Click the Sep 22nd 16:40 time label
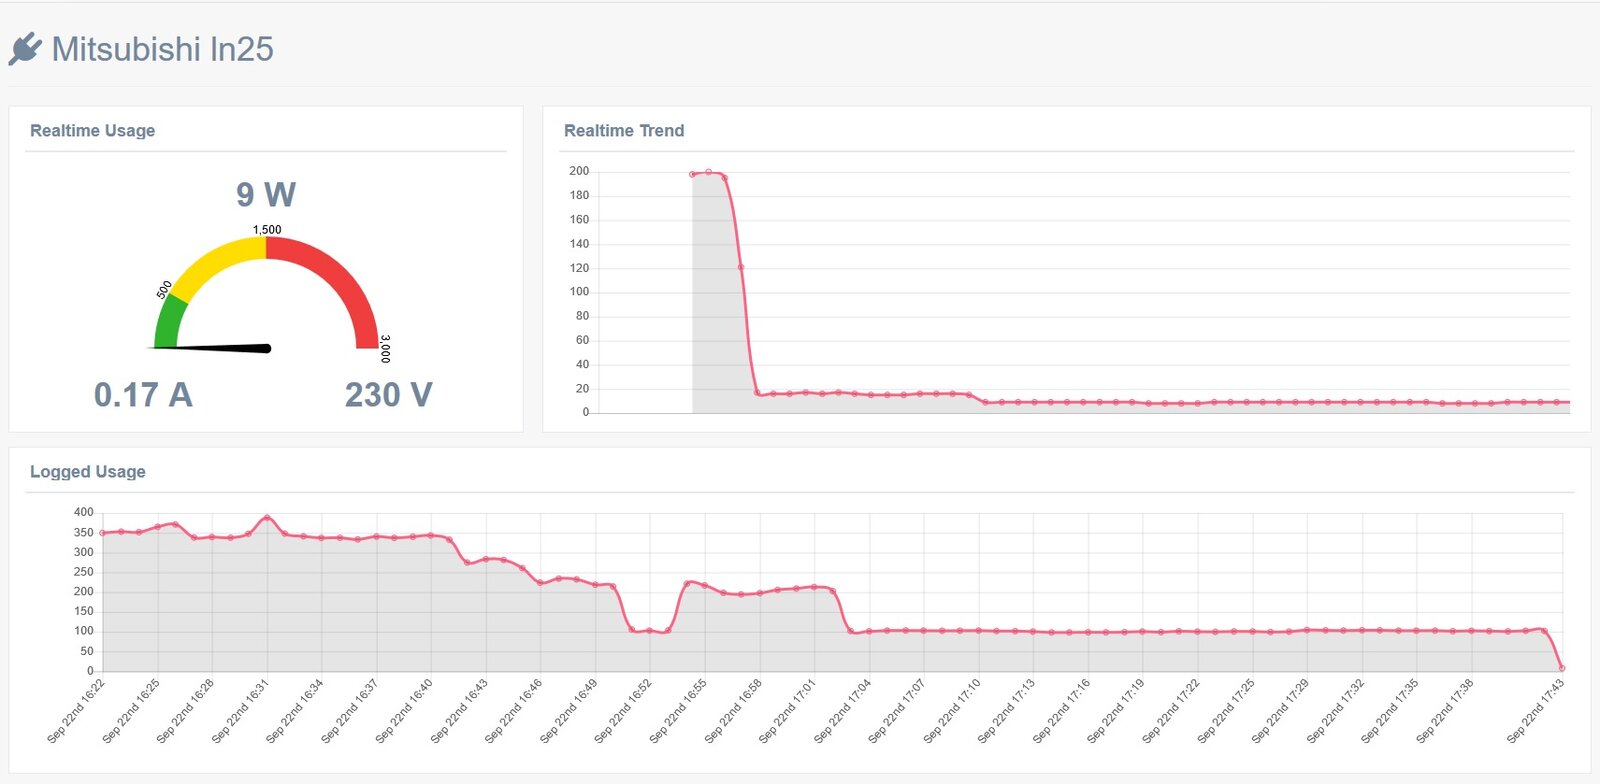Viewport: 1600px width, 784px height. pyautogui.click(x=404, y=711)
